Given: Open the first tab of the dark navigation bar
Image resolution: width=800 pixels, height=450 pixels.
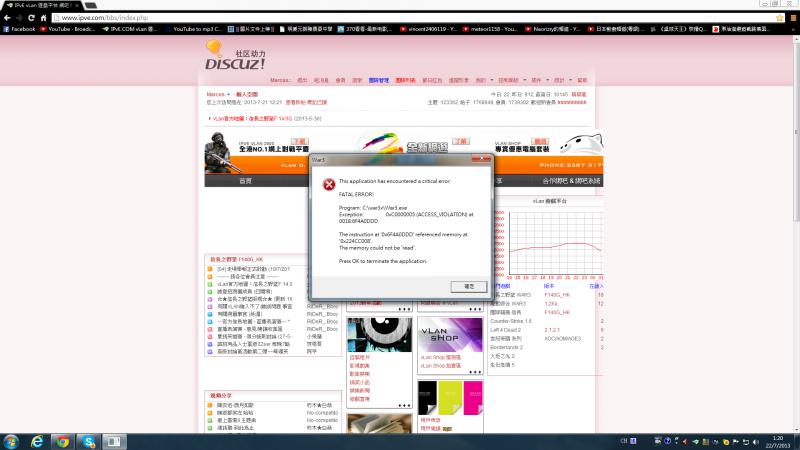Looking at the screenshot, I should (245, 181).
